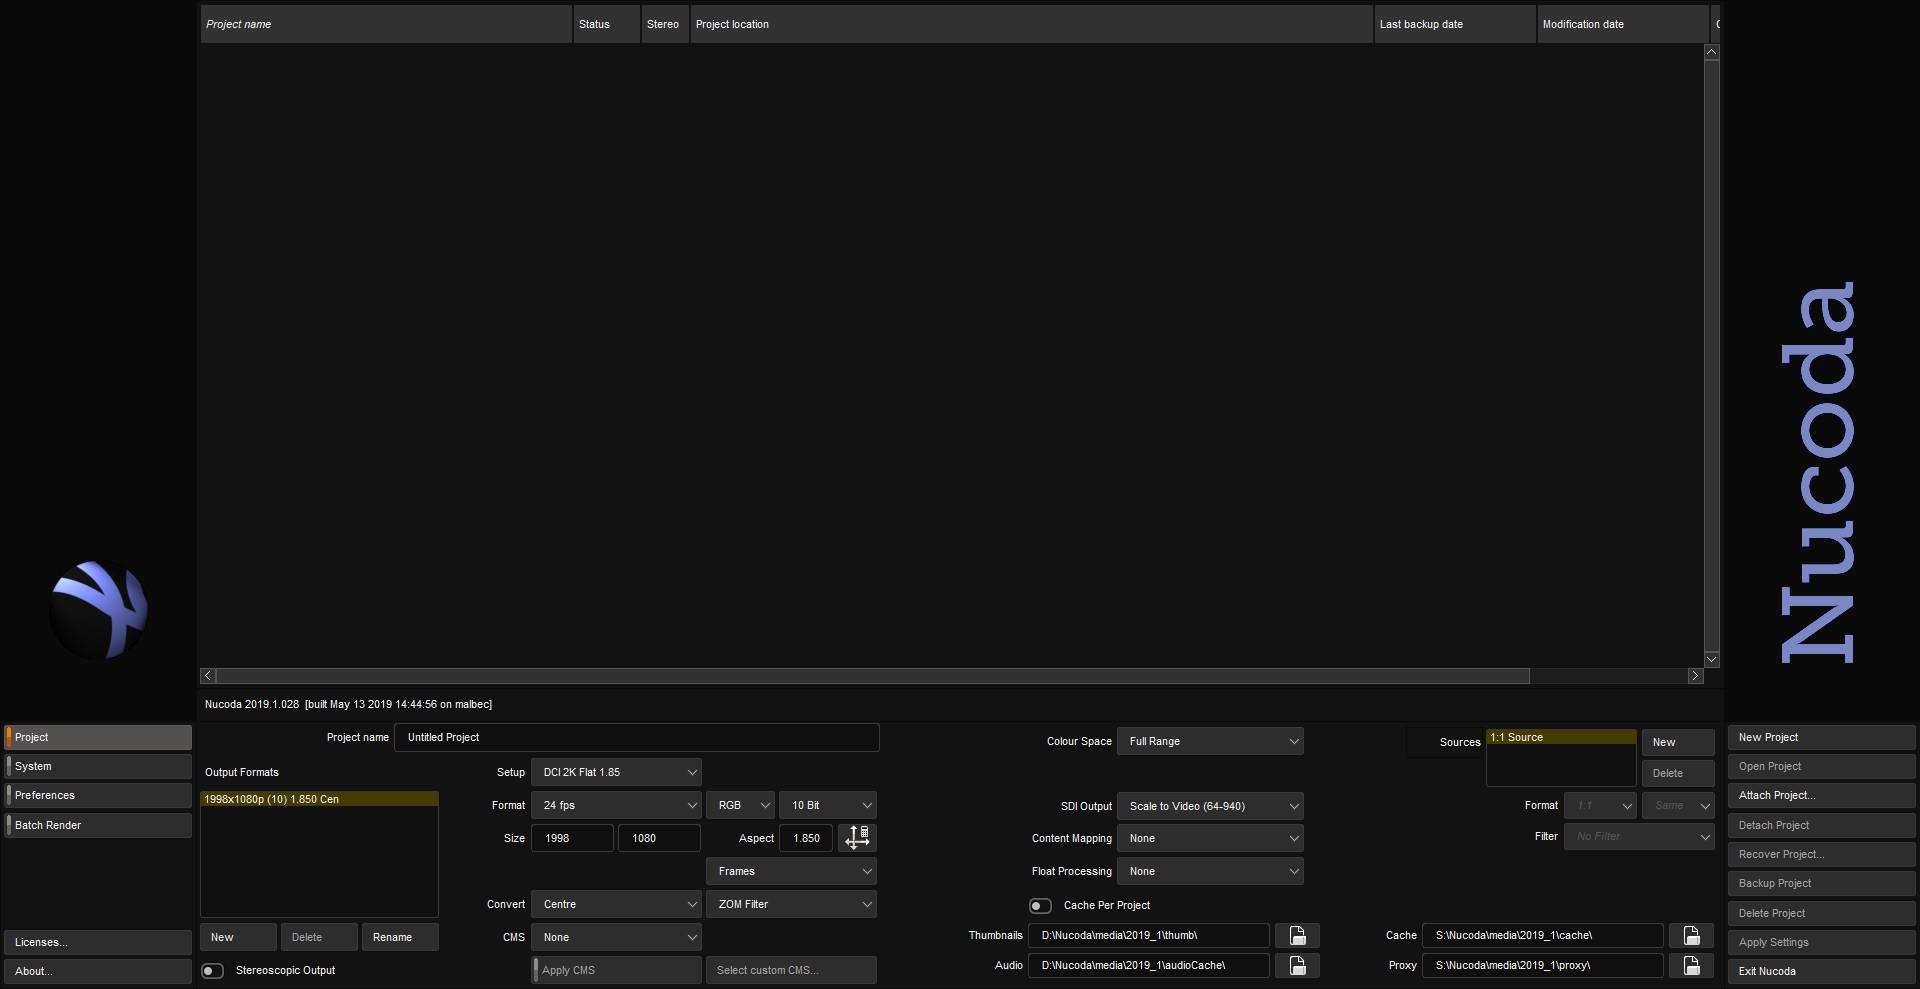Open the ZOM Filter dropdown

[x=791, y=904]
